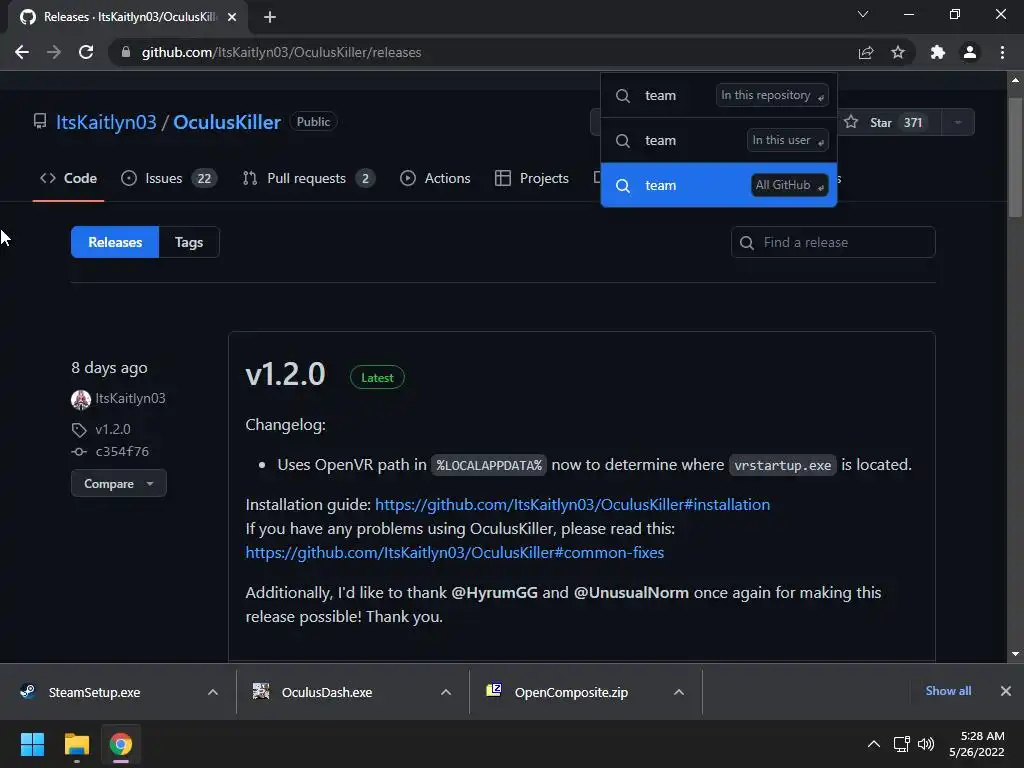Open the ItsKaitlyn03 owner link

point(106,122)
